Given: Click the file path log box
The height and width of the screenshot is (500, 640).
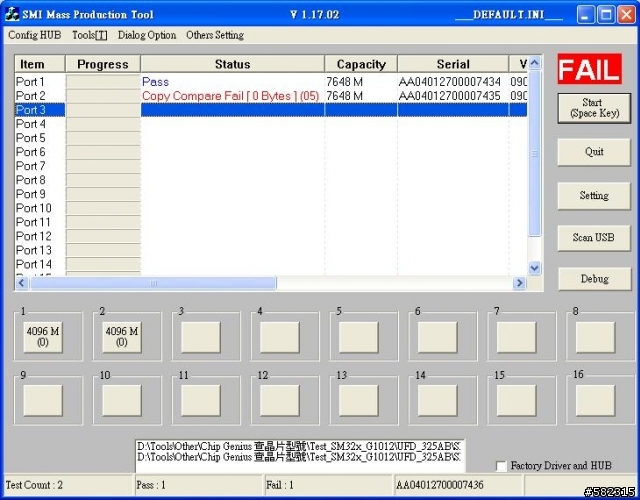Looking at the screenshot, I should click(300, 456).
